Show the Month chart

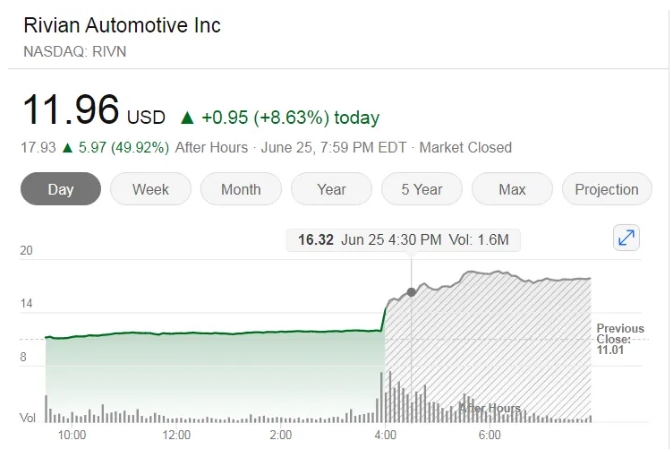coord(240,189)
